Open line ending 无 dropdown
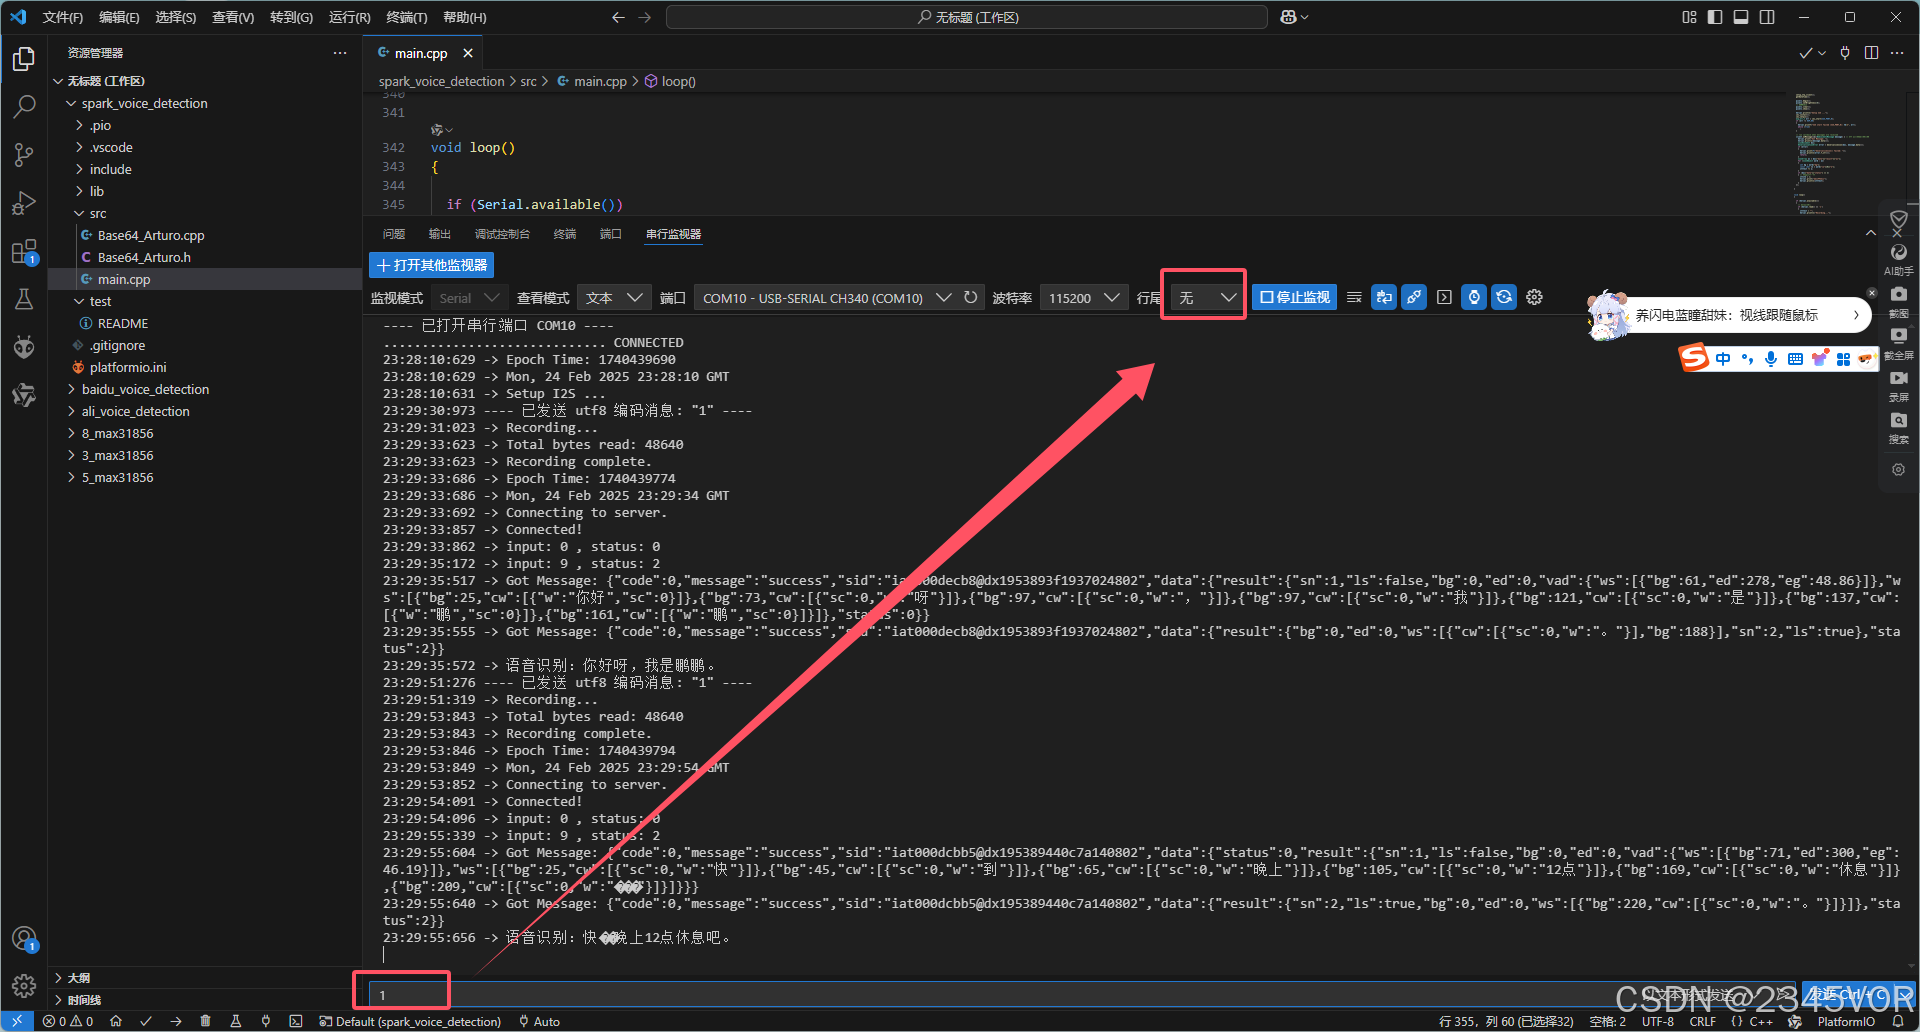The image size is (1920, 1032). [x=1207, y=298]
